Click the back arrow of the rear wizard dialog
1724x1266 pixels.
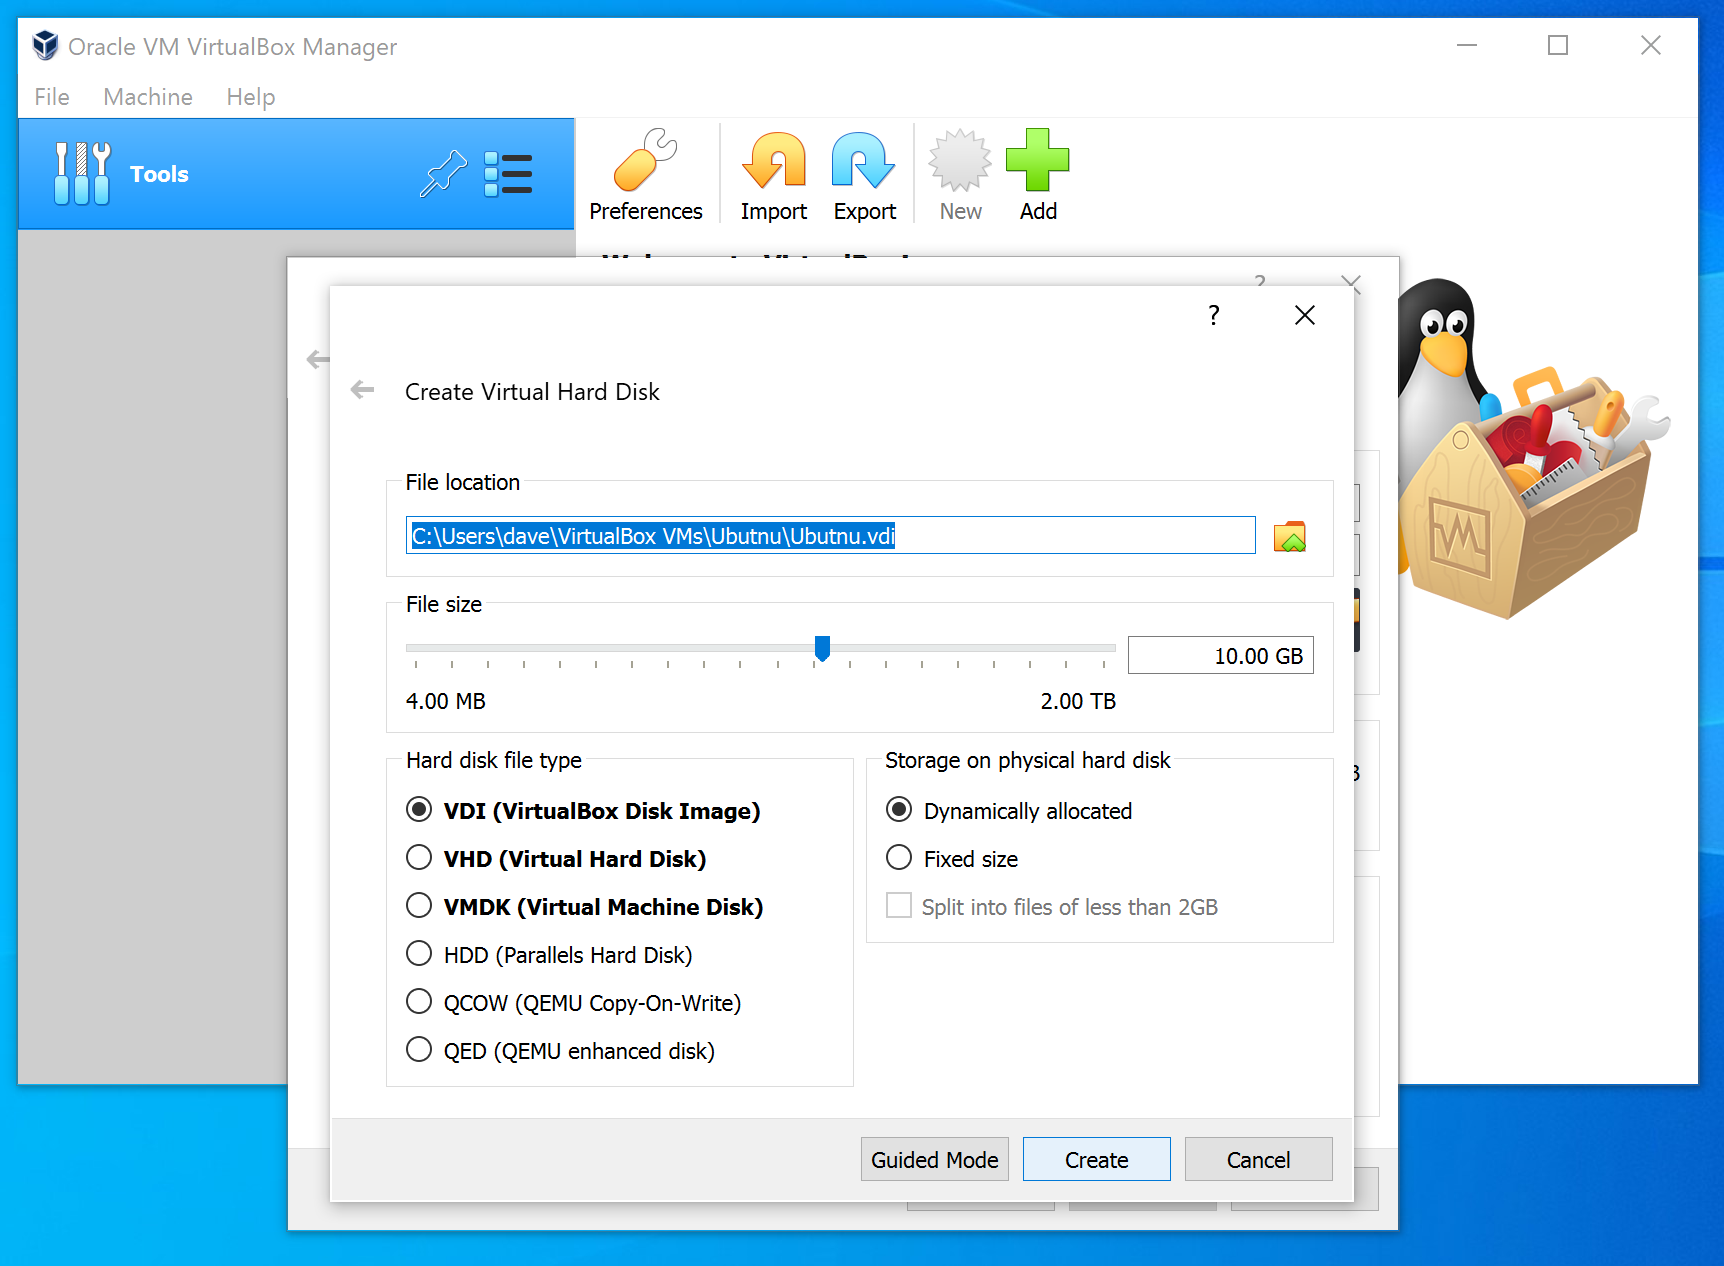tap(317, 359)
